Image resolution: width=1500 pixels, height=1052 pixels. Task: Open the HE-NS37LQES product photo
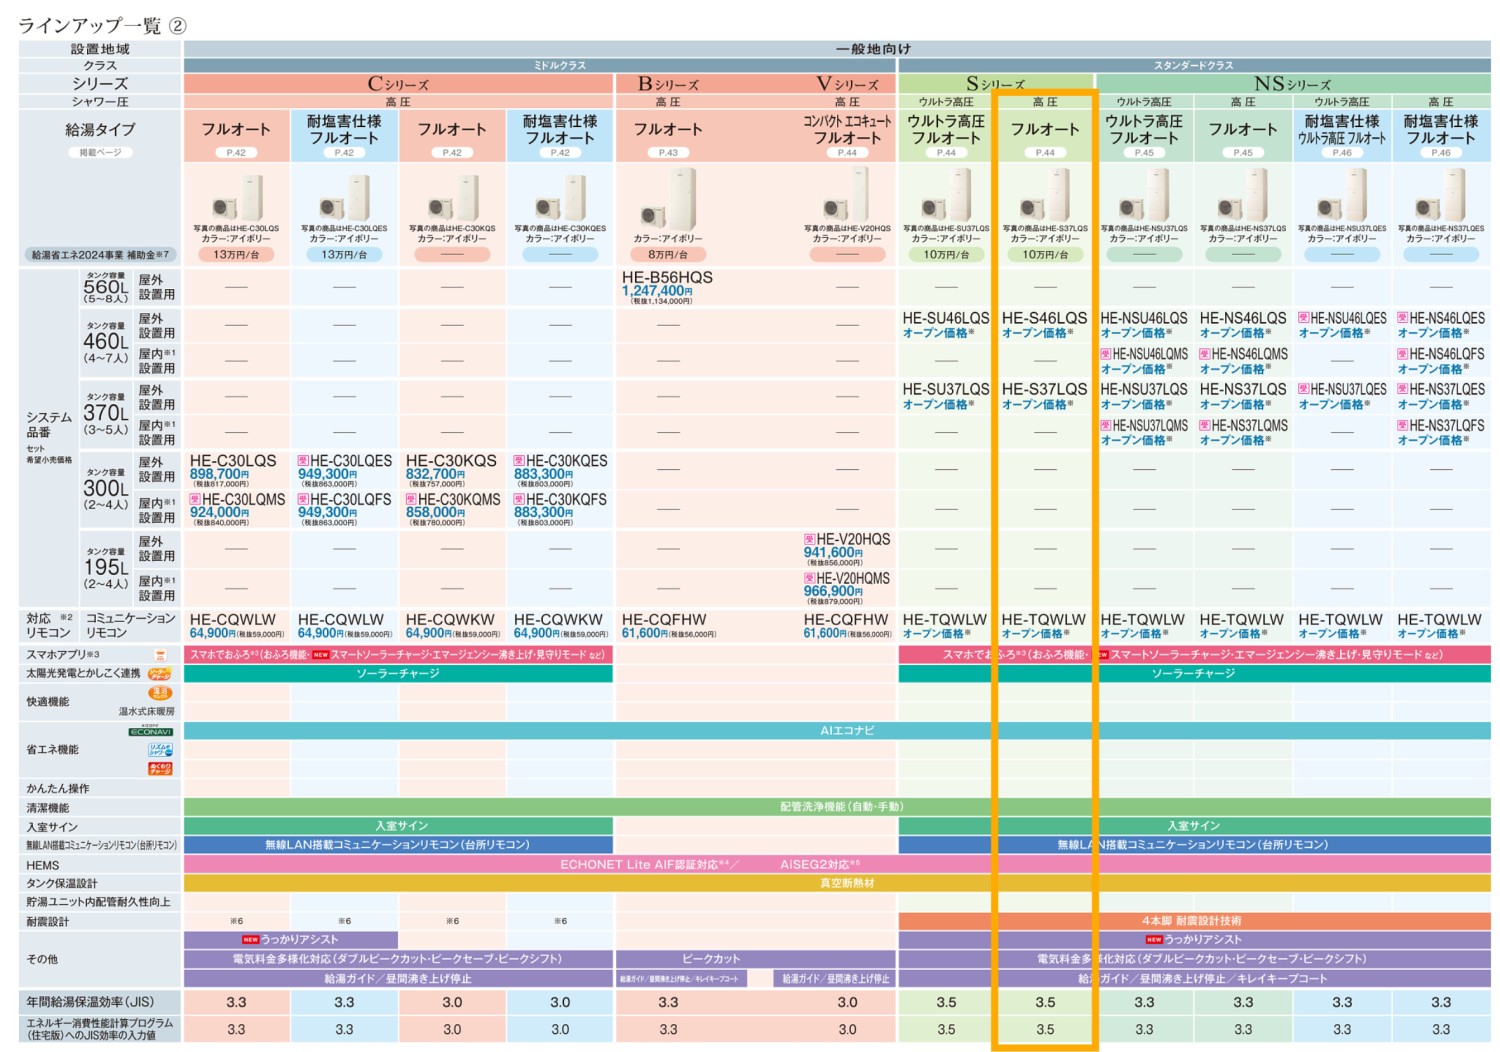tap(1441, 195)
